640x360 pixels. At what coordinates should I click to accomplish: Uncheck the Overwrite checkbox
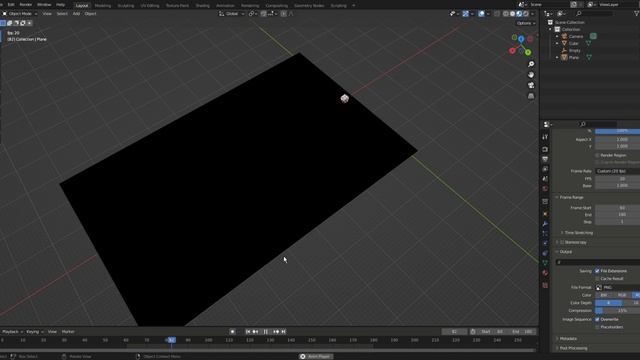coord(597,319)
